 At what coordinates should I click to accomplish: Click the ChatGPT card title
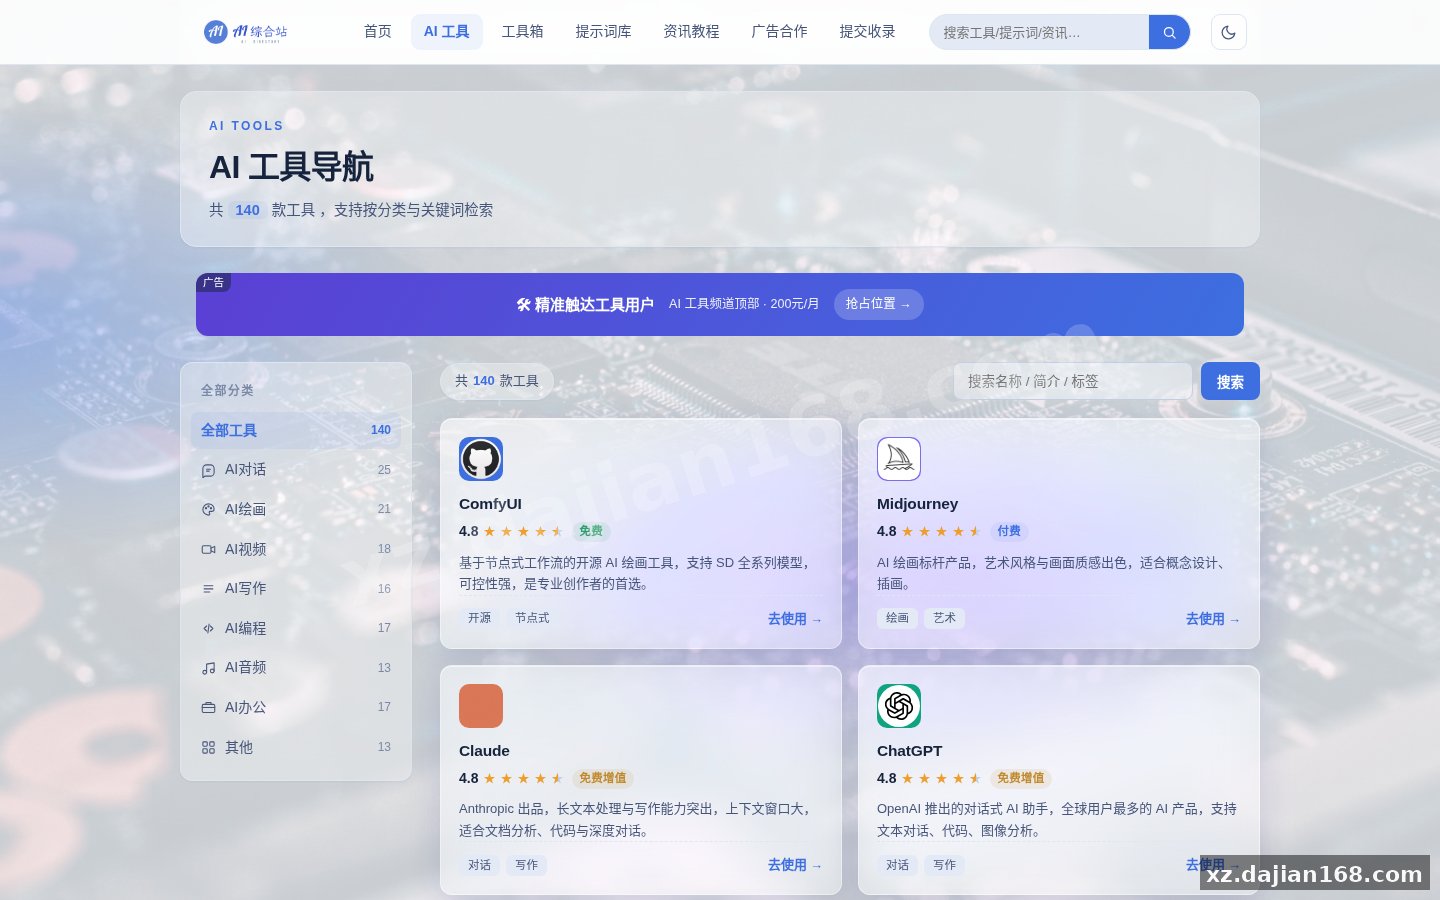(909, 751)
